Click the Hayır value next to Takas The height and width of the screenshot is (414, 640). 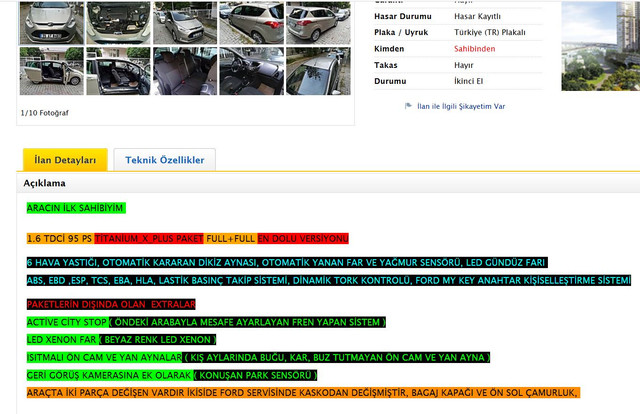[464, 65]
